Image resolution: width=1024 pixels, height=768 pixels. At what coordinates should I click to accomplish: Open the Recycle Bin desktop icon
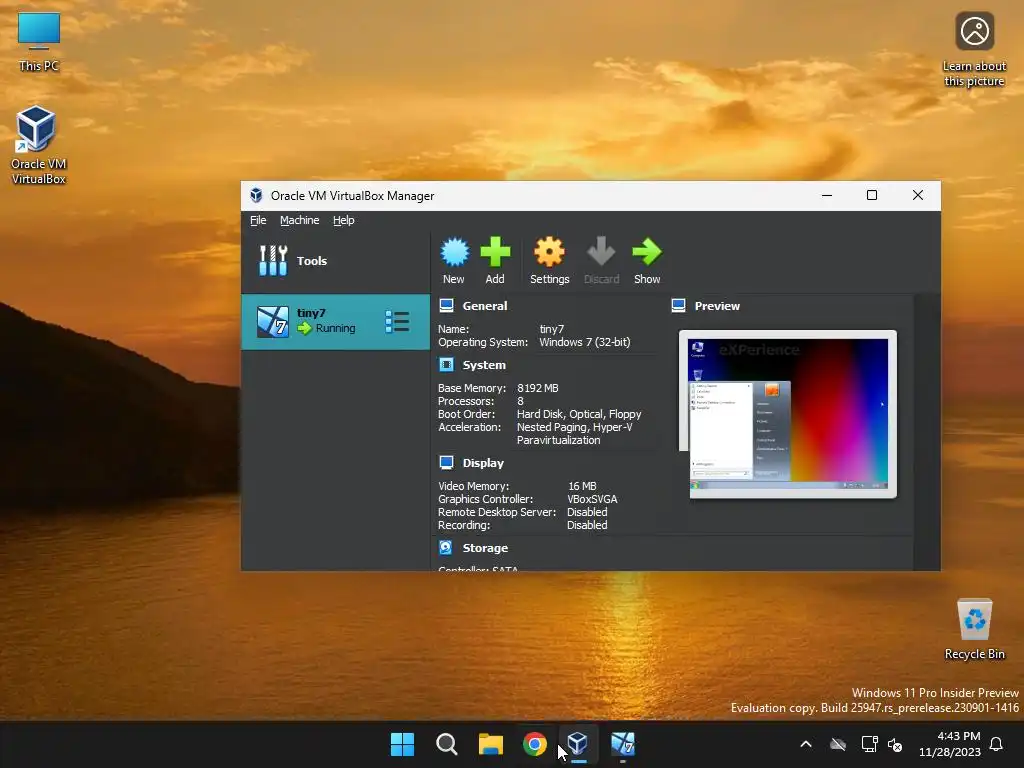click(974, 629)
